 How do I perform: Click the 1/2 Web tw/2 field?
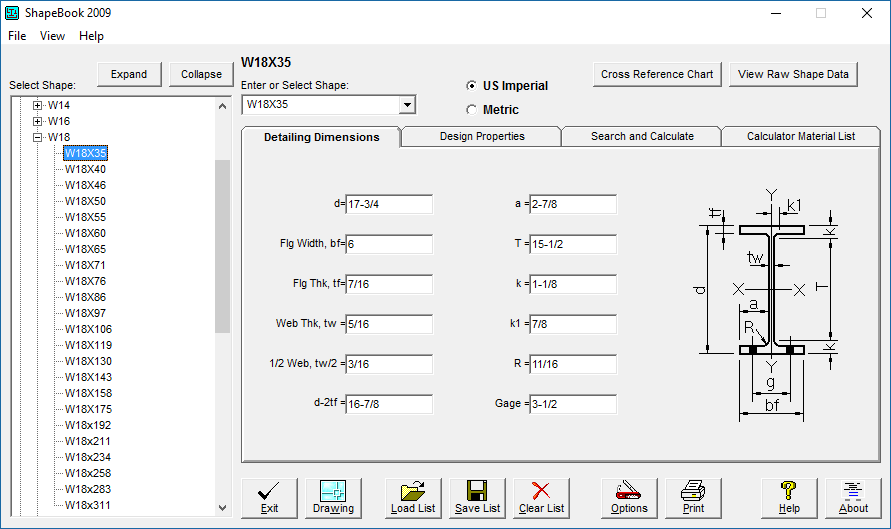(389, 364)
